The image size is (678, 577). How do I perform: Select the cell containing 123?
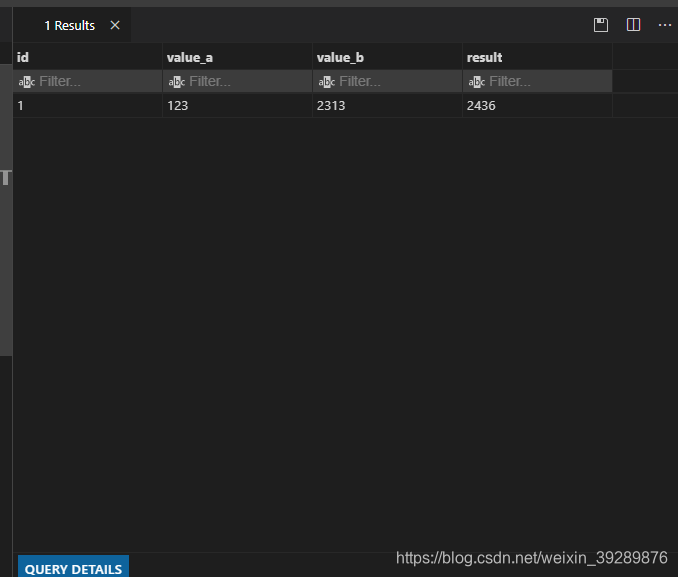237,106
